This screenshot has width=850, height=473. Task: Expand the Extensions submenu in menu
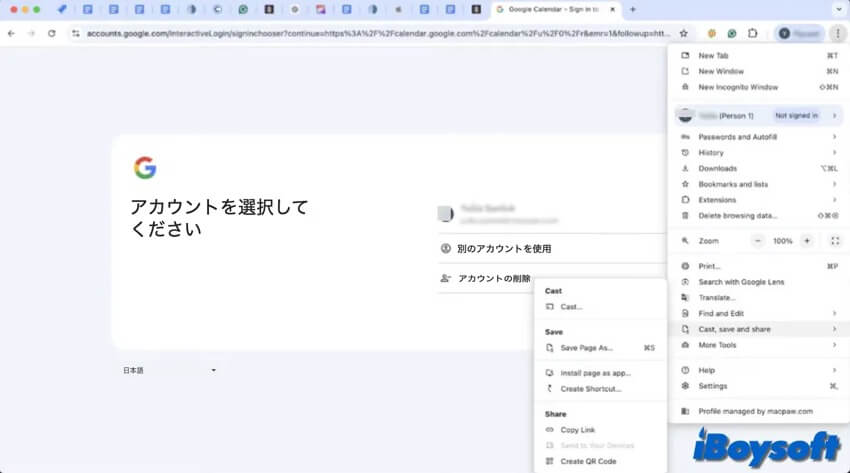[x=759, y=200]
